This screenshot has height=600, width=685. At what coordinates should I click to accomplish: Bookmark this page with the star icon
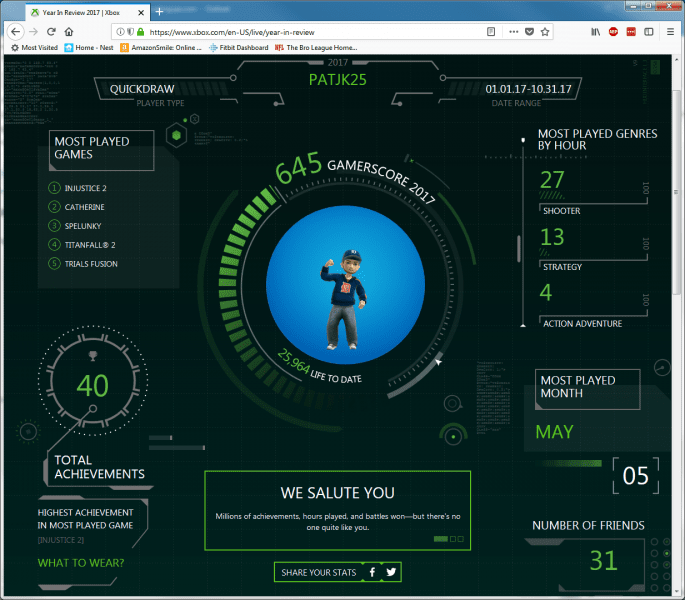point(545,32)
